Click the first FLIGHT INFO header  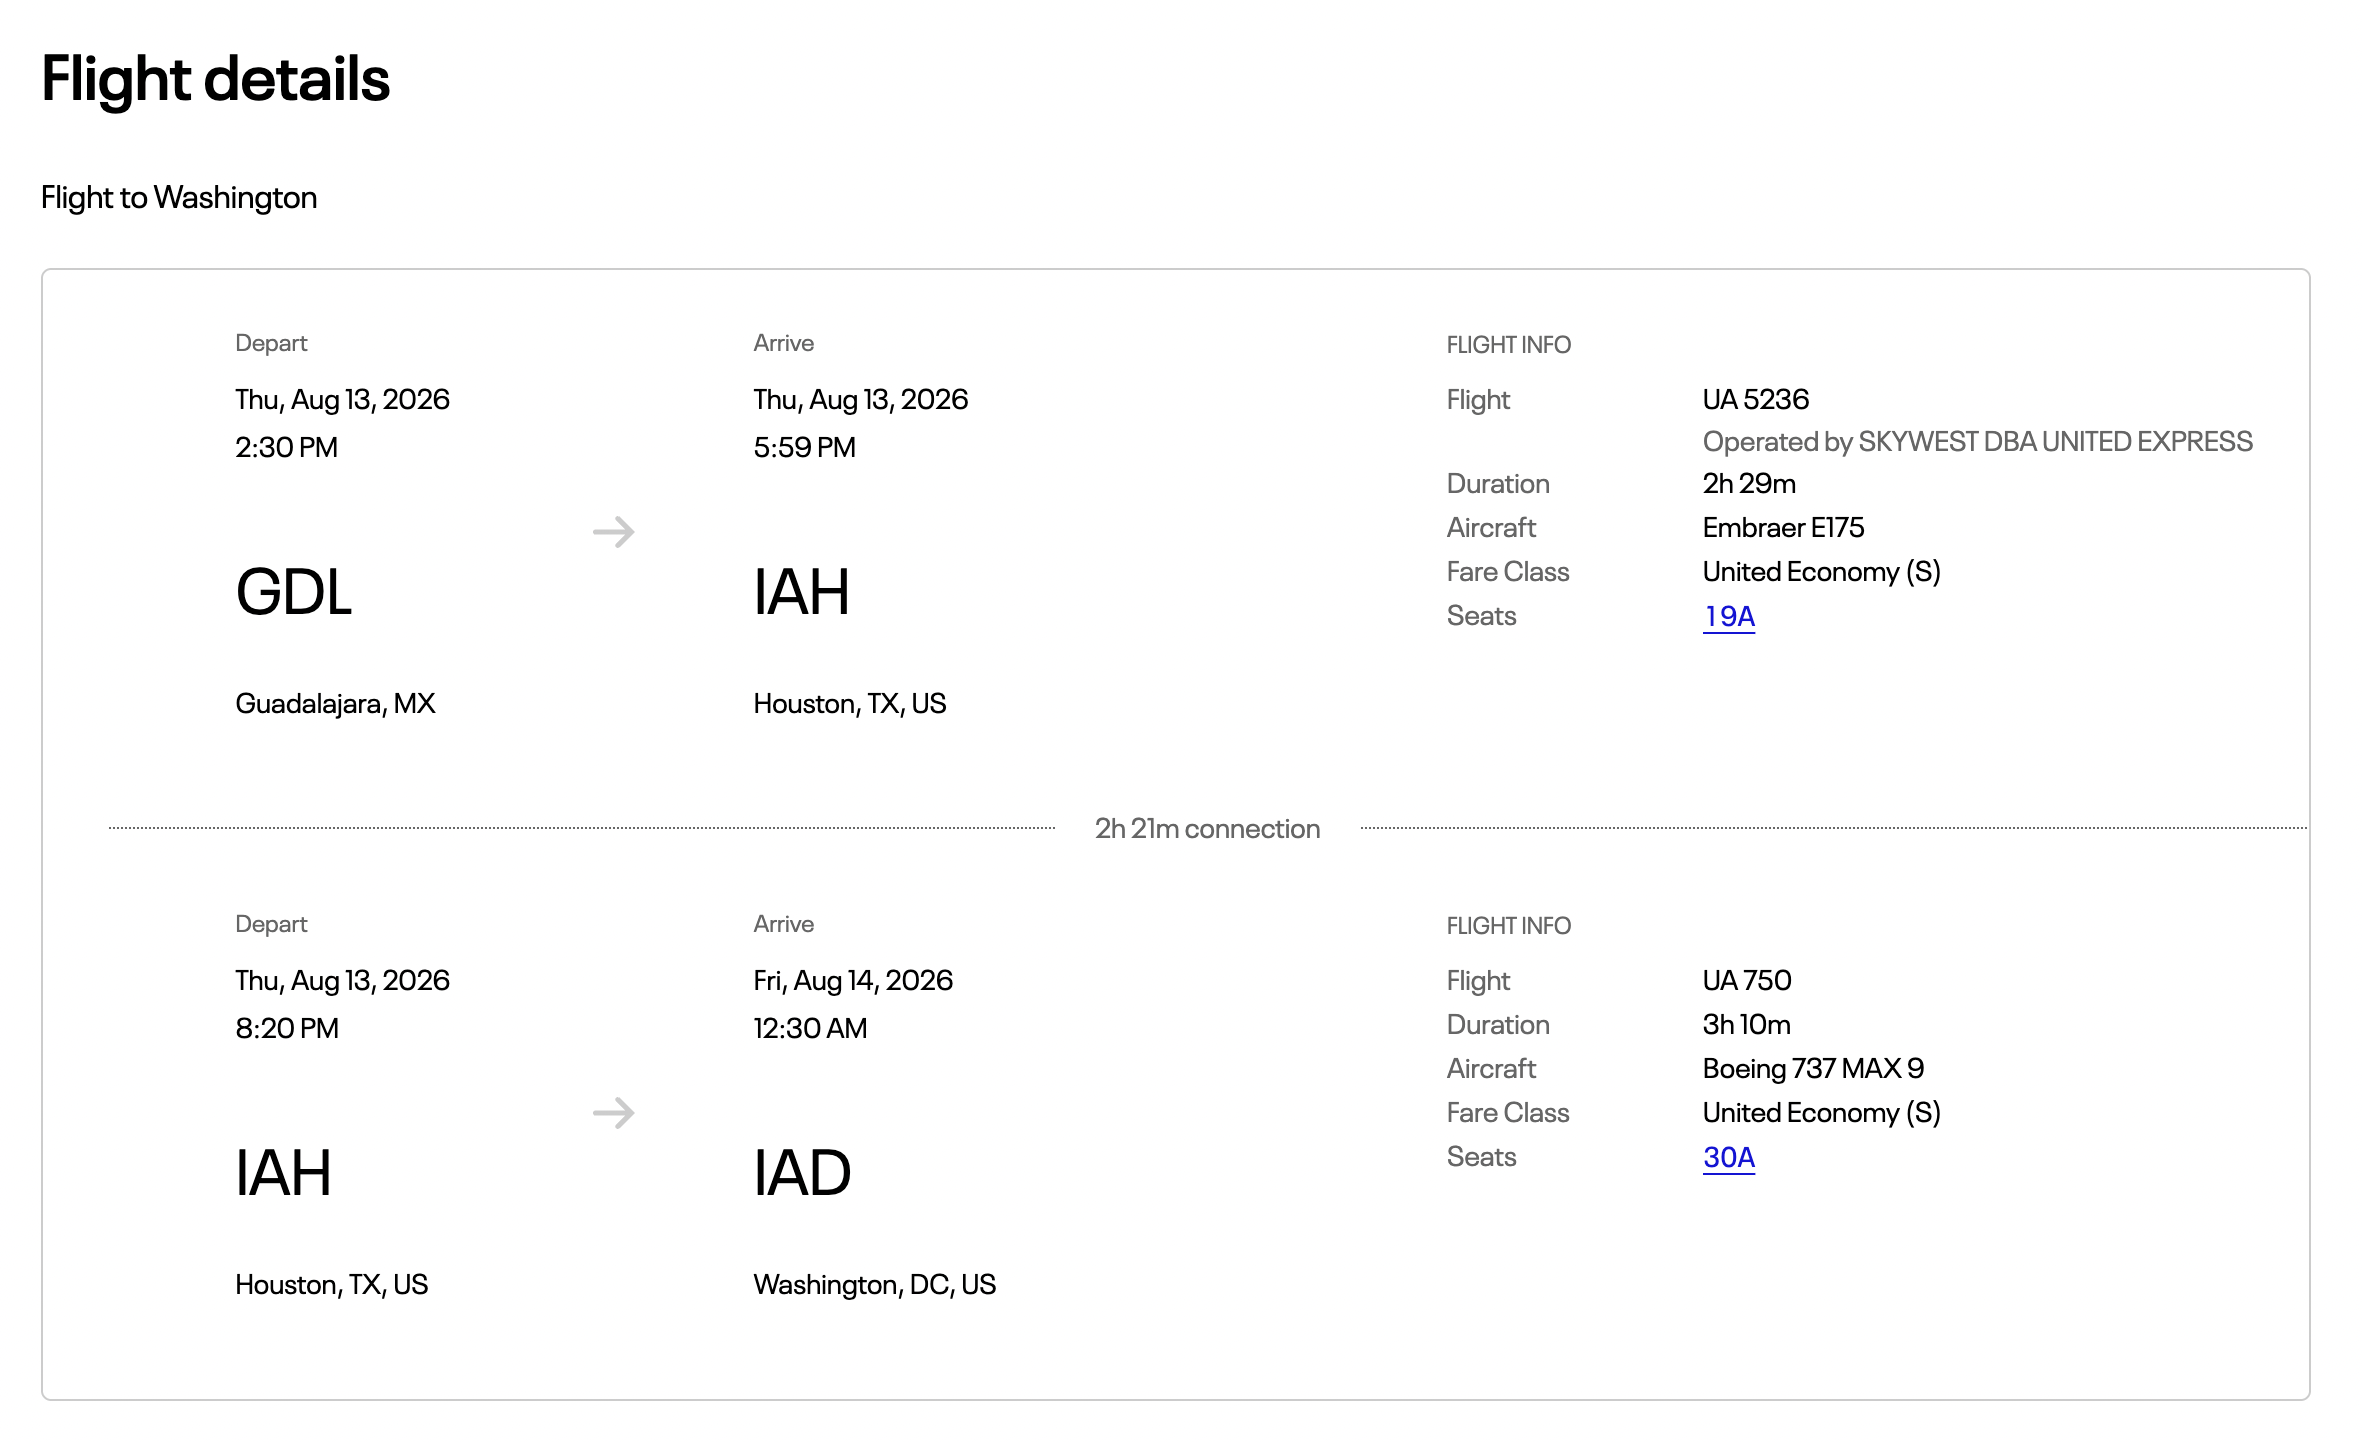point(1509,345)
